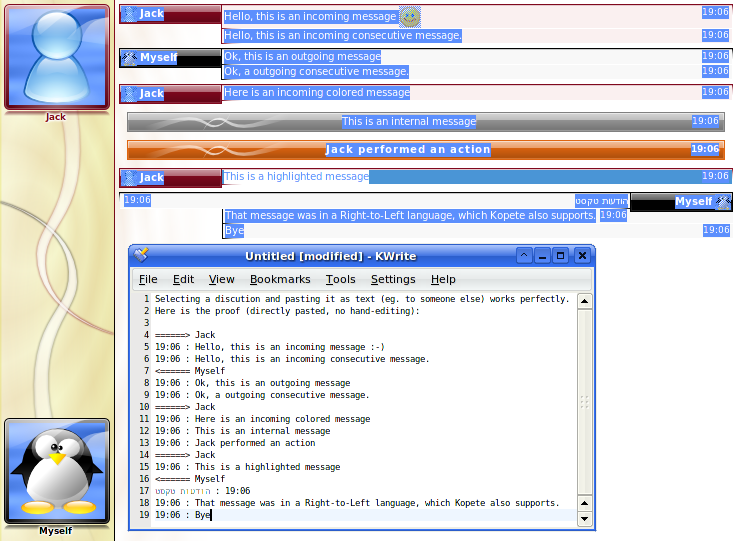Click the Myself penguin avatar picture

(57, 471)
